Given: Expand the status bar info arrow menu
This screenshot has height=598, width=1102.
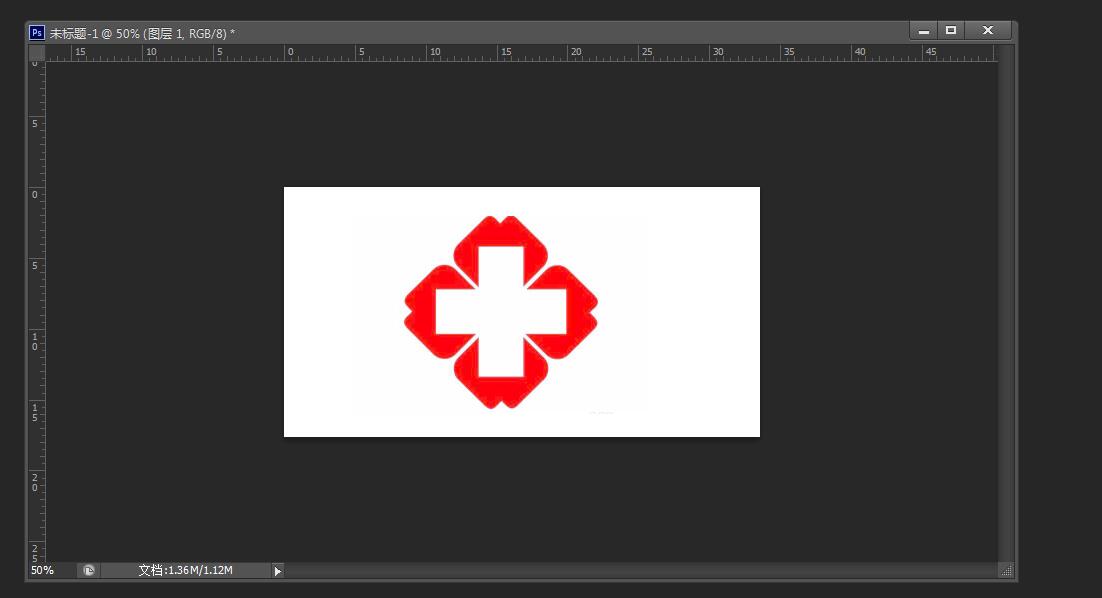Looking at the screenshot, I should point(278,571).
